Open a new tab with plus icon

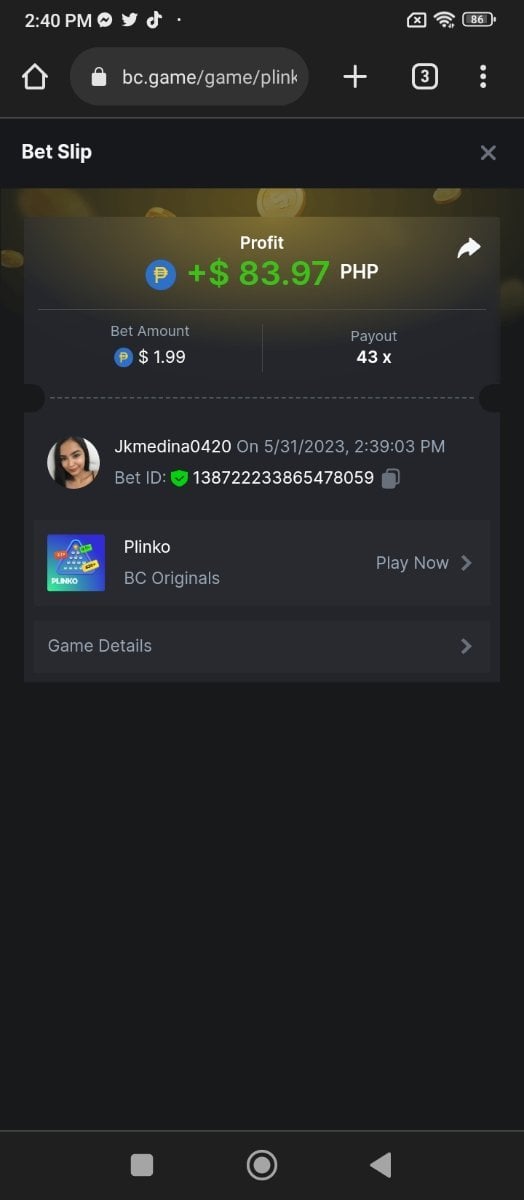(x=355, y=77)
